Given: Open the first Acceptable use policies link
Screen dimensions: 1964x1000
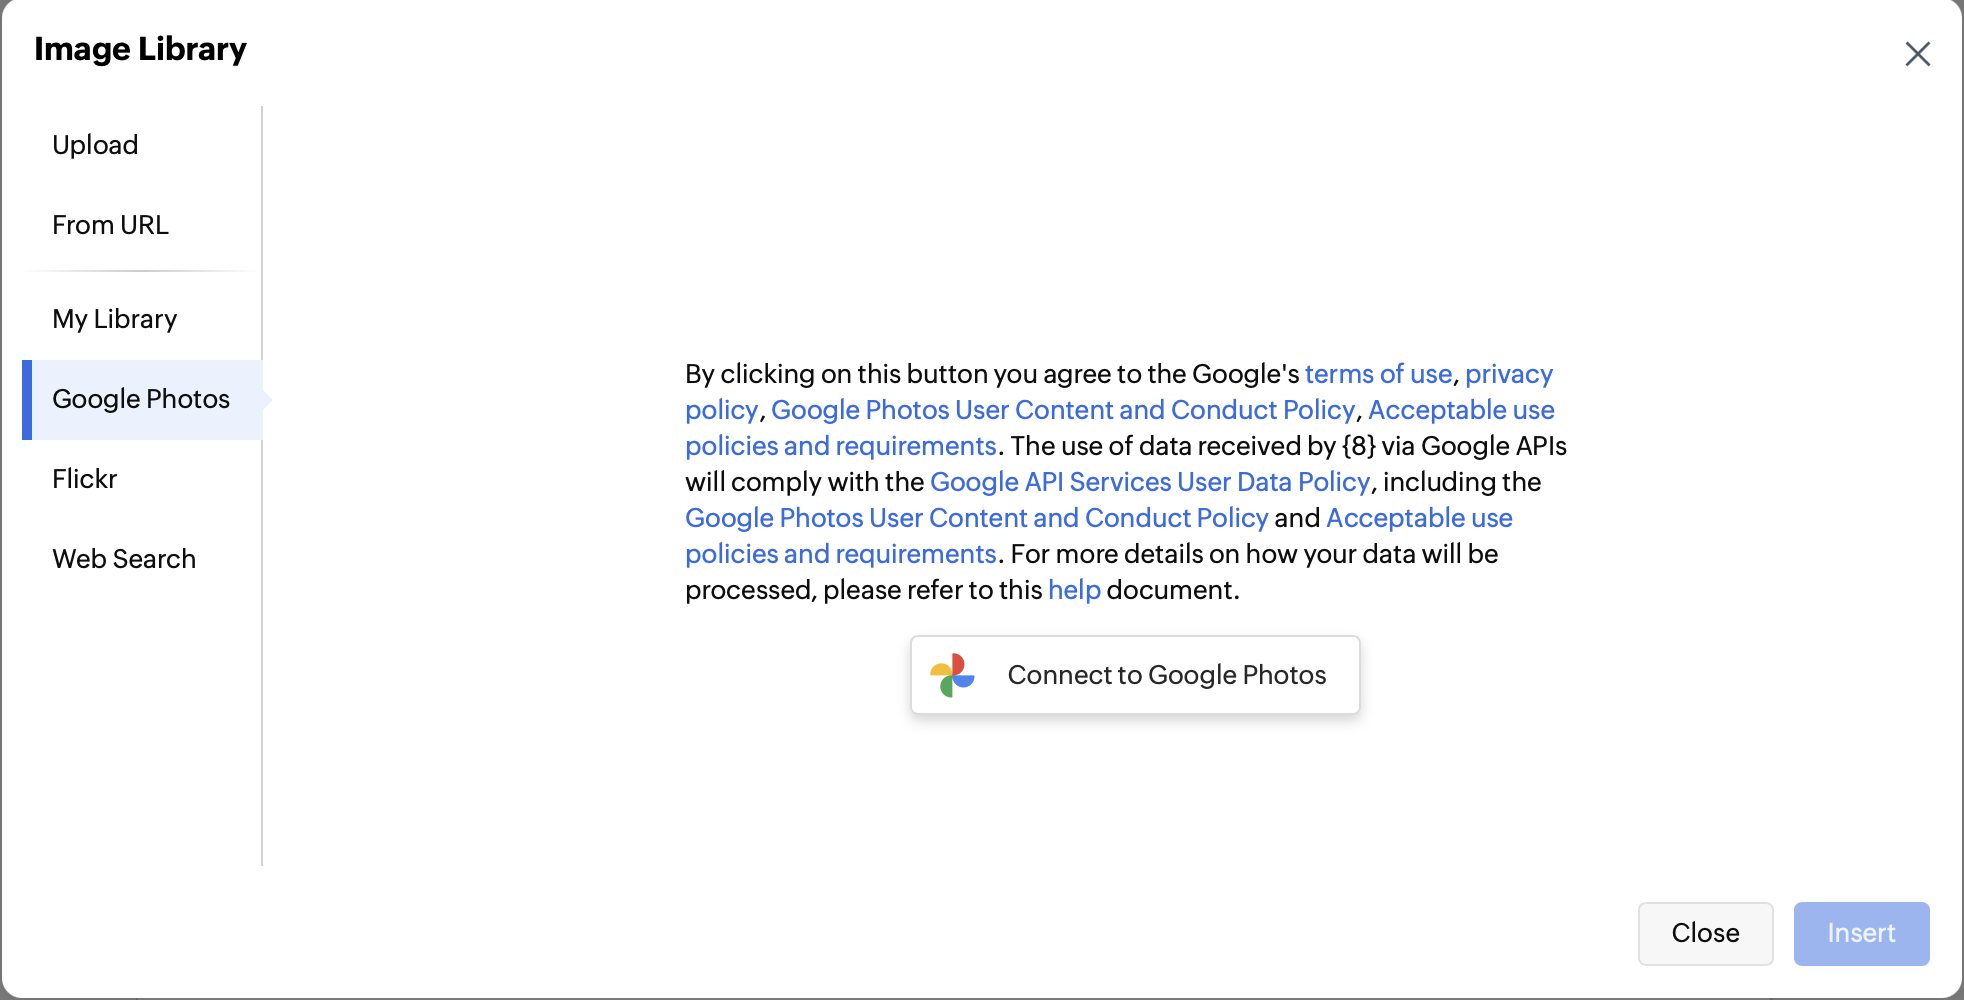Looking at the screenshot, I should coord(1460,410).
